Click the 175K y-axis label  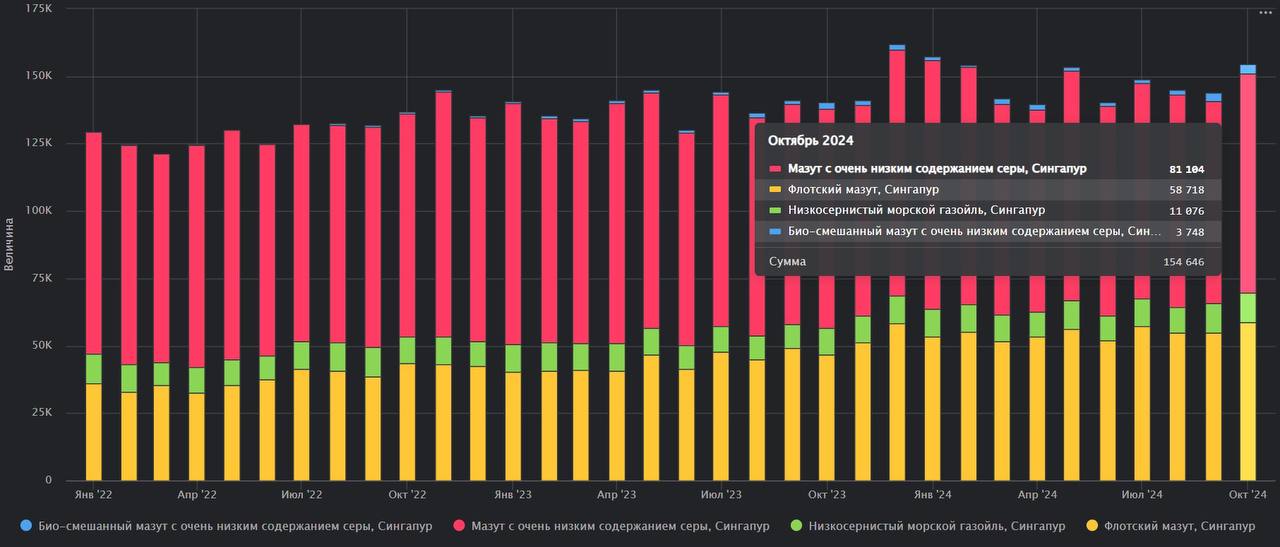click(38, 8)
